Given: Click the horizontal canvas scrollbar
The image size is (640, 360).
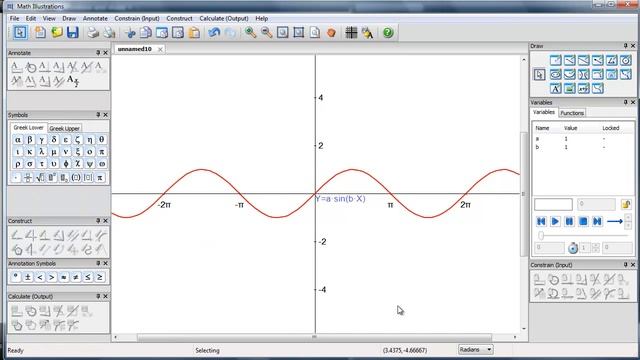Looking at the screenshot, I should coord(314,338).
